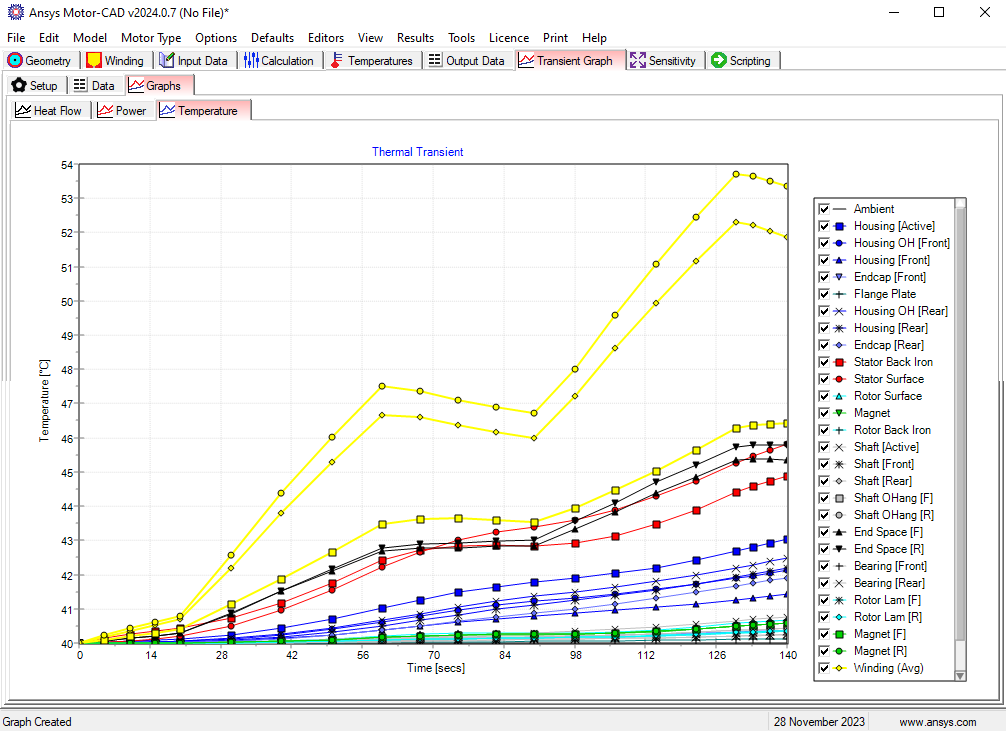This screenshot has height=731, width=1006.
Task: Click the legend scroll down arrow
Action: click(x=960, y=676)
